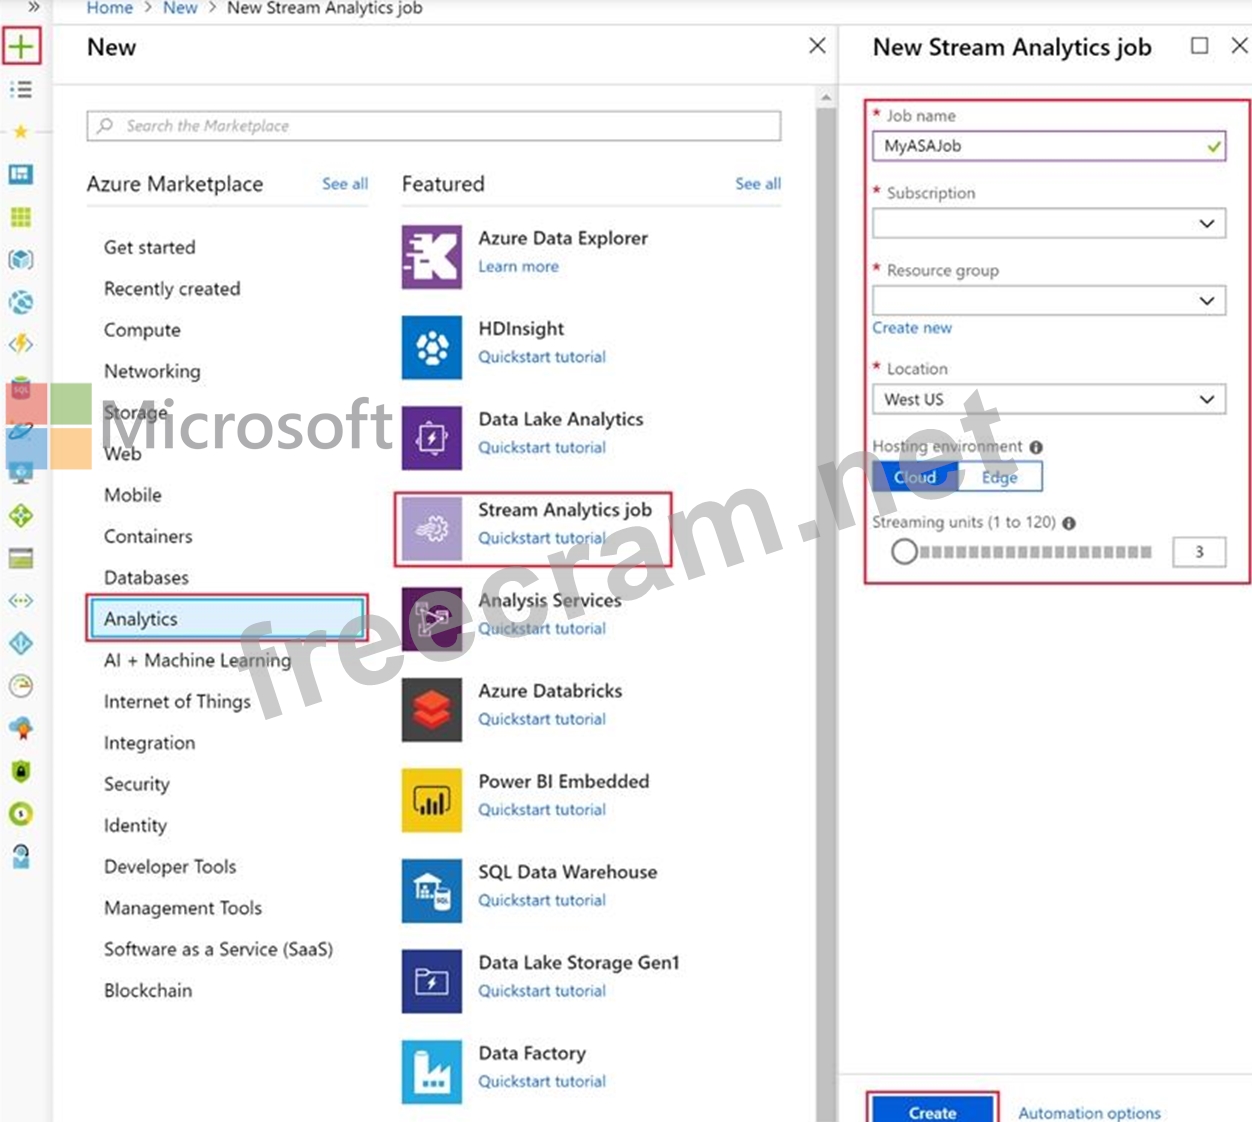Click the Azure Databricks red layers icon
Viewport: 1252px width, 1122px height.
432,710
